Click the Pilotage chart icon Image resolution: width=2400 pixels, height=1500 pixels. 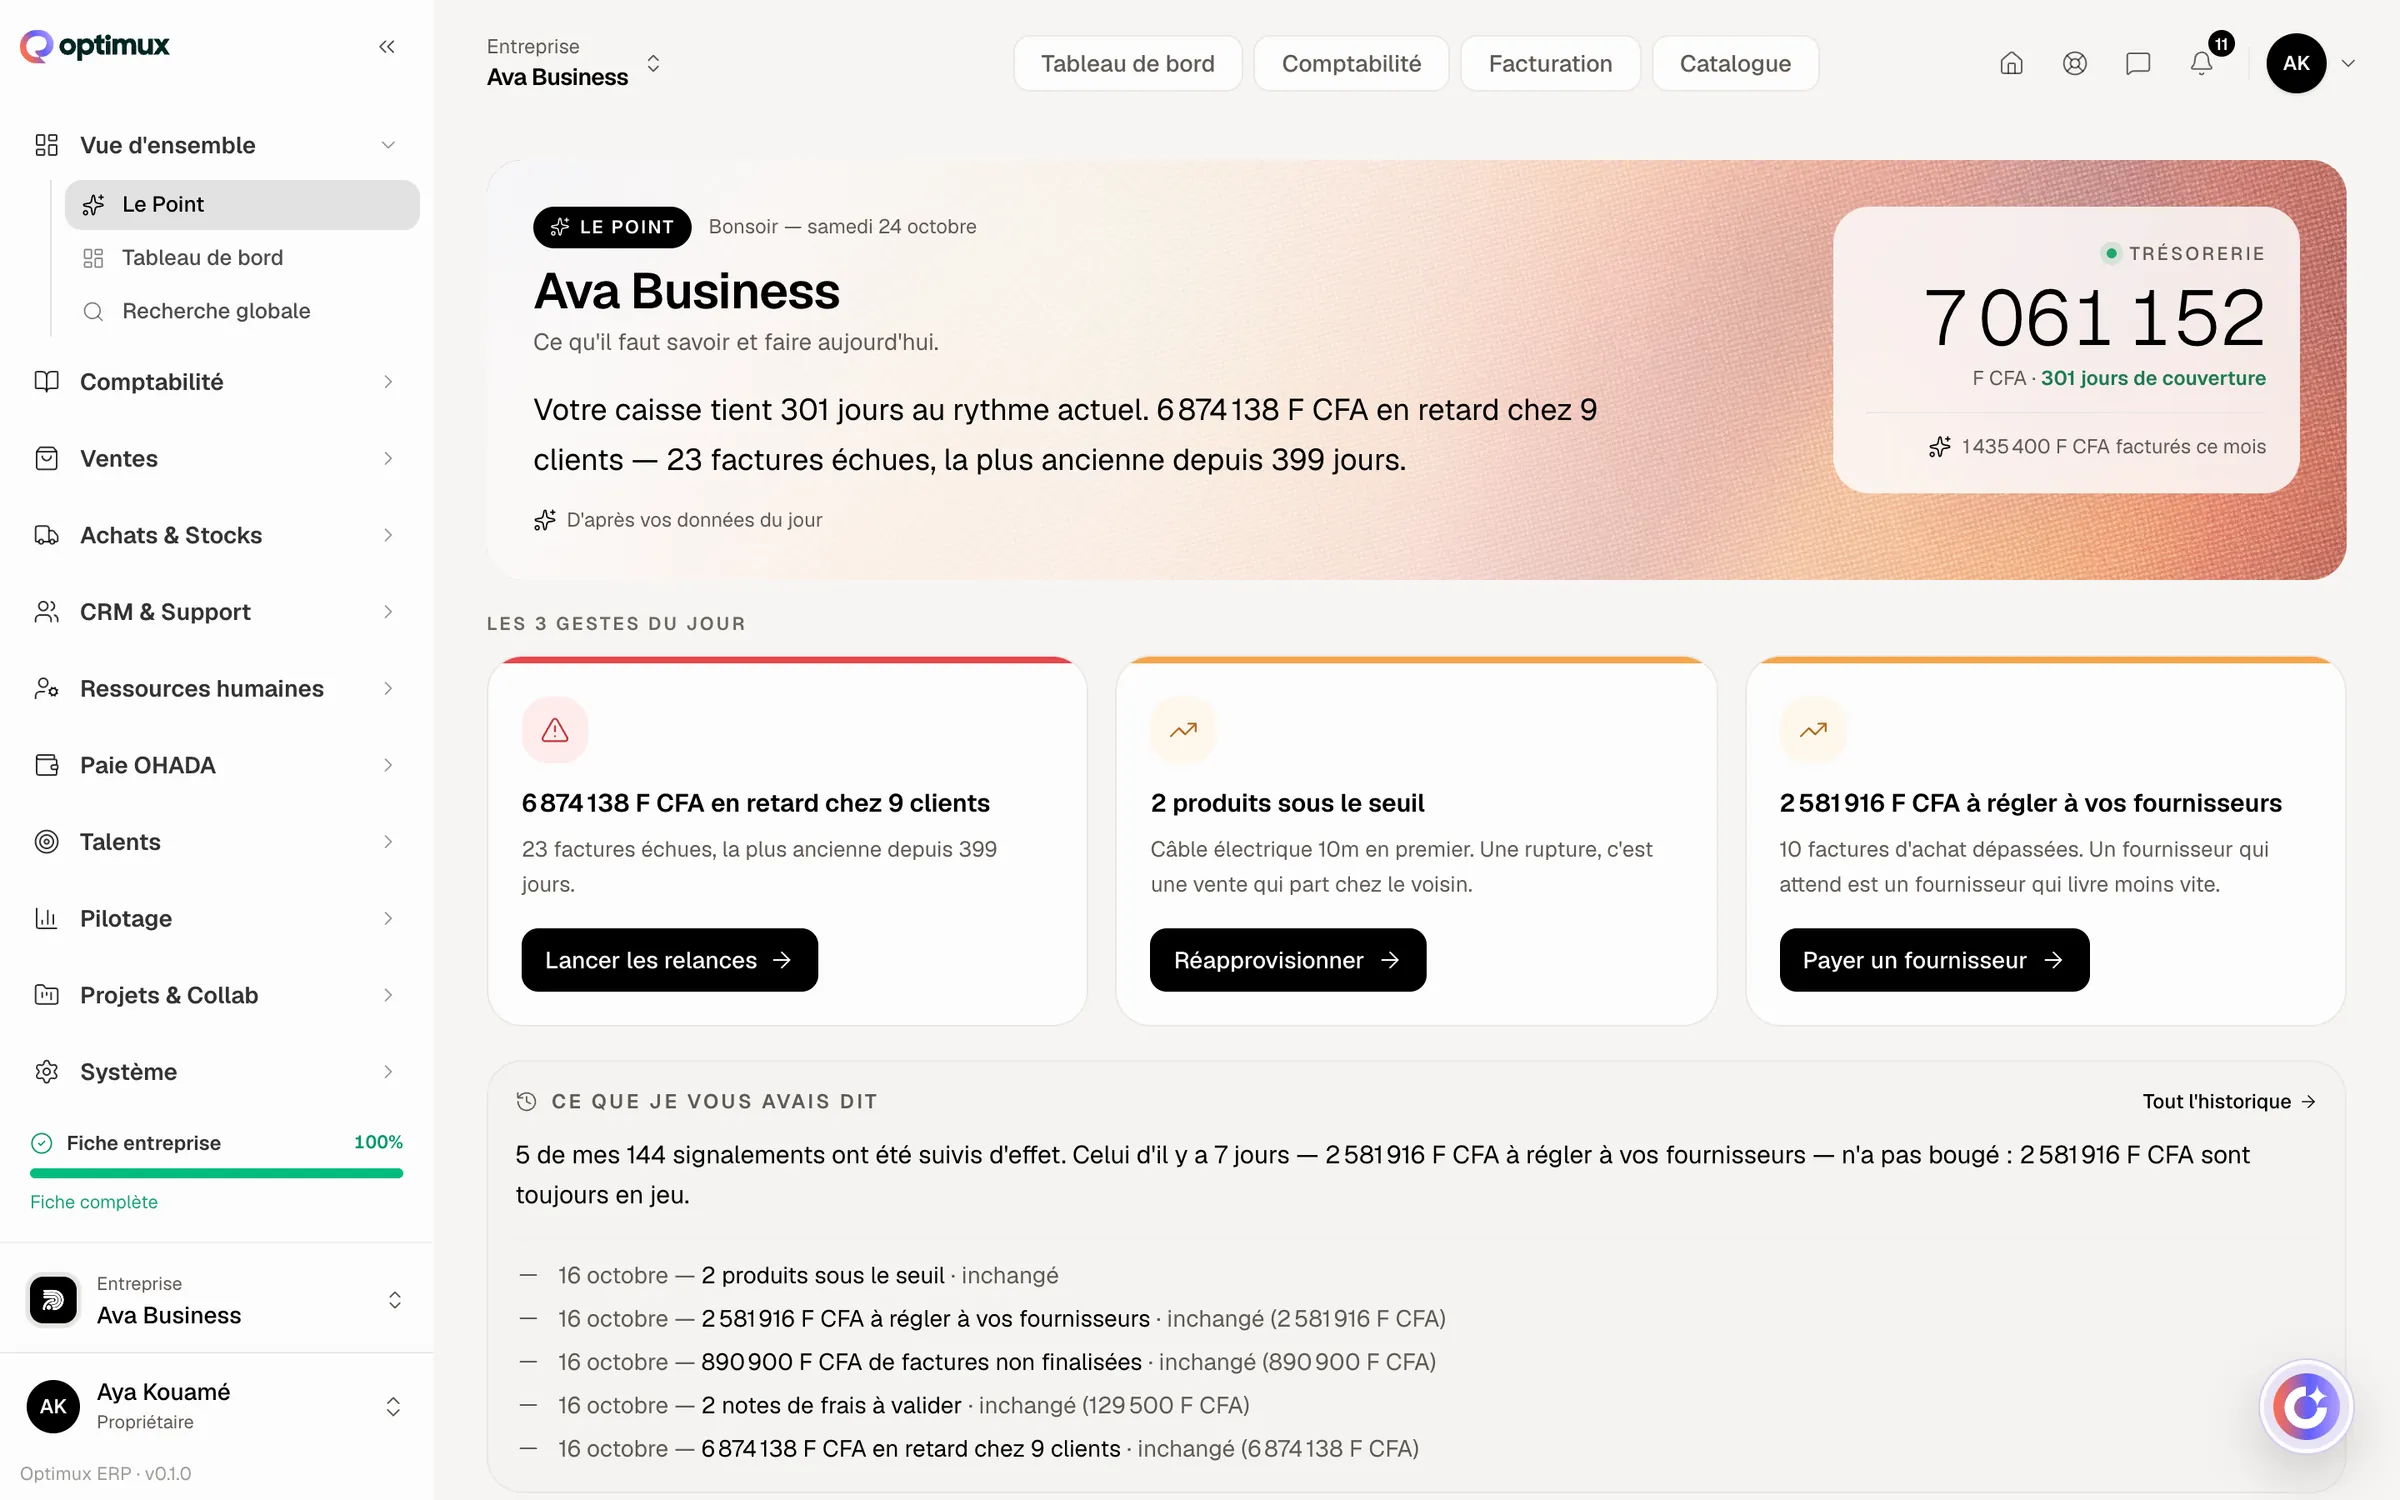(46, 918)
